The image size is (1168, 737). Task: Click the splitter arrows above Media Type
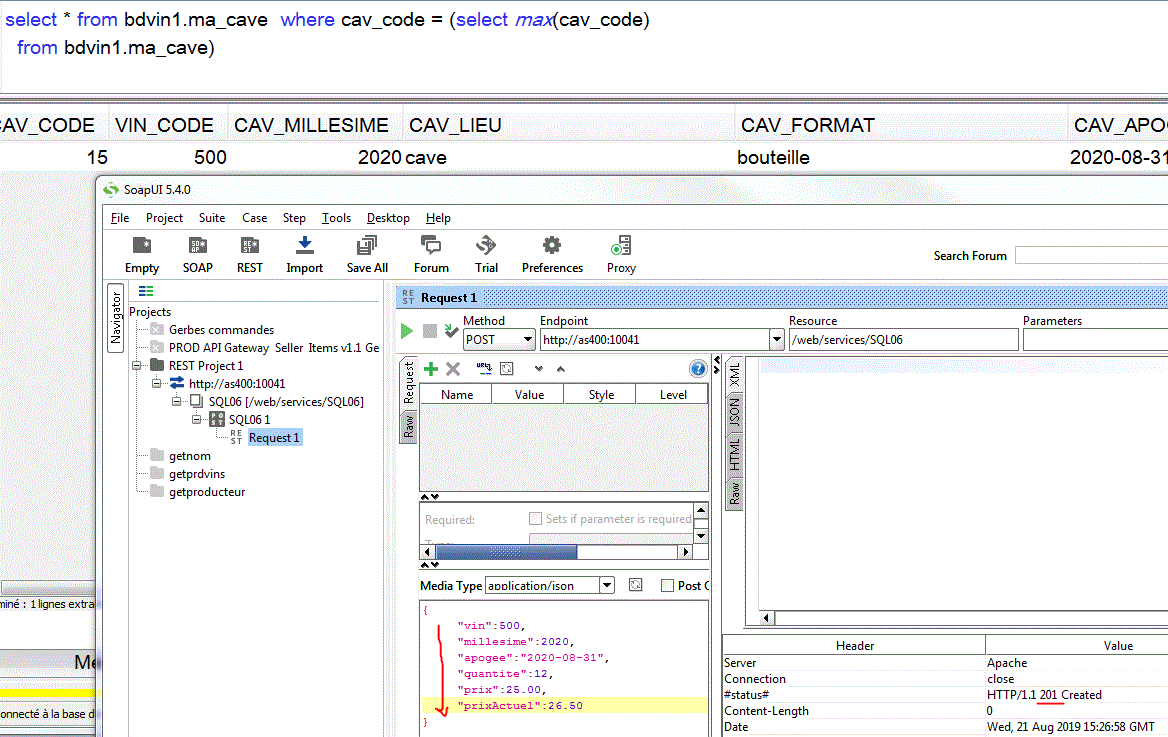(x=430, y=565)
